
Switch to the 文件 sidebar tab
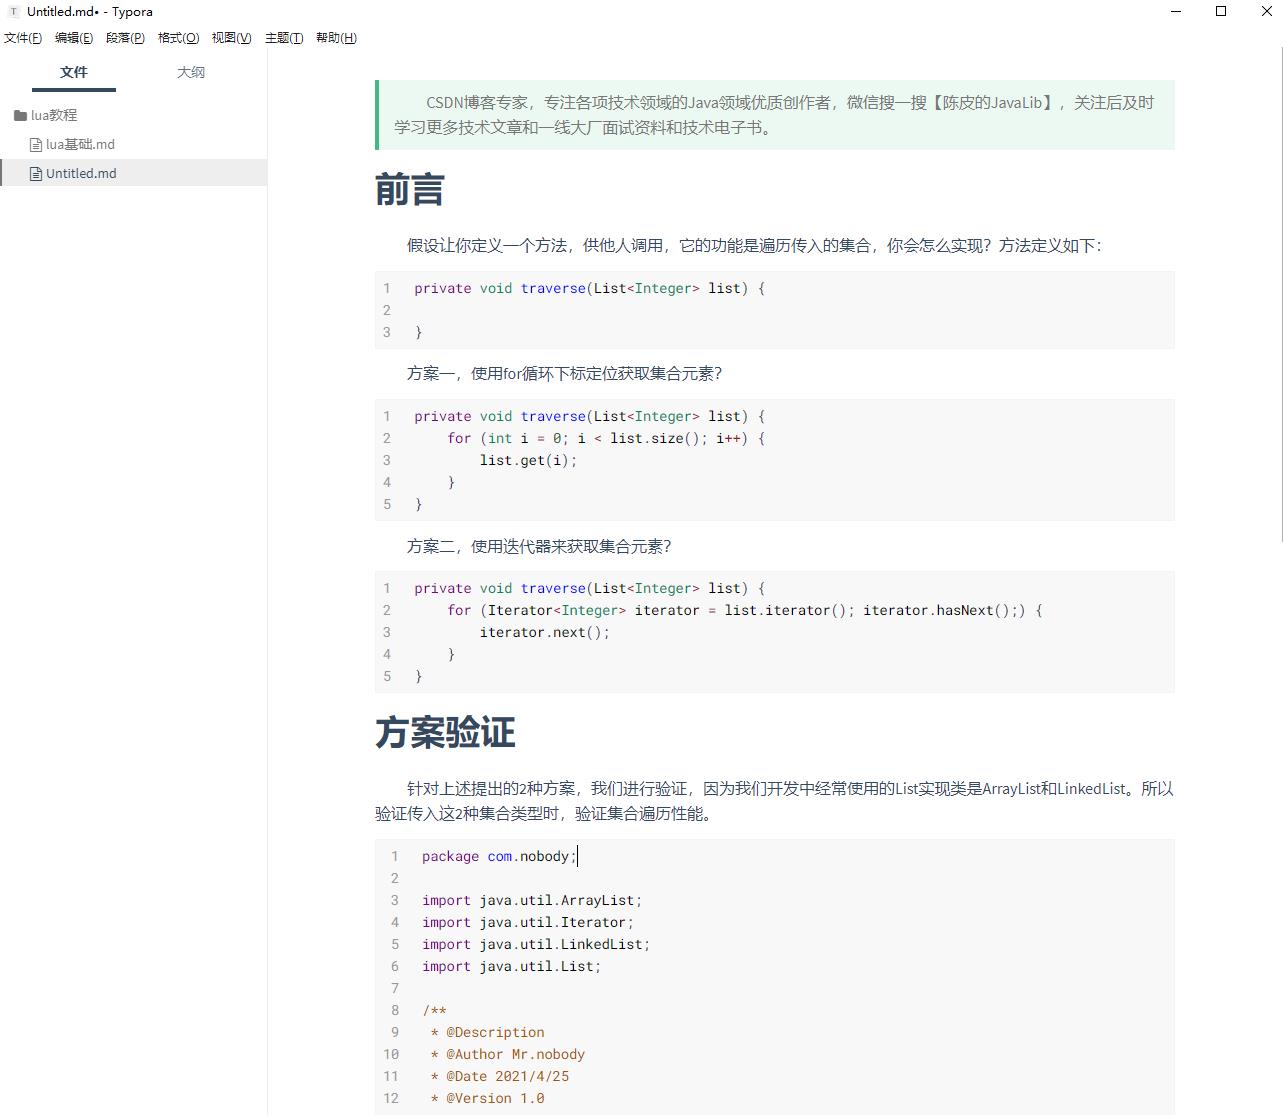coord(74,72)
